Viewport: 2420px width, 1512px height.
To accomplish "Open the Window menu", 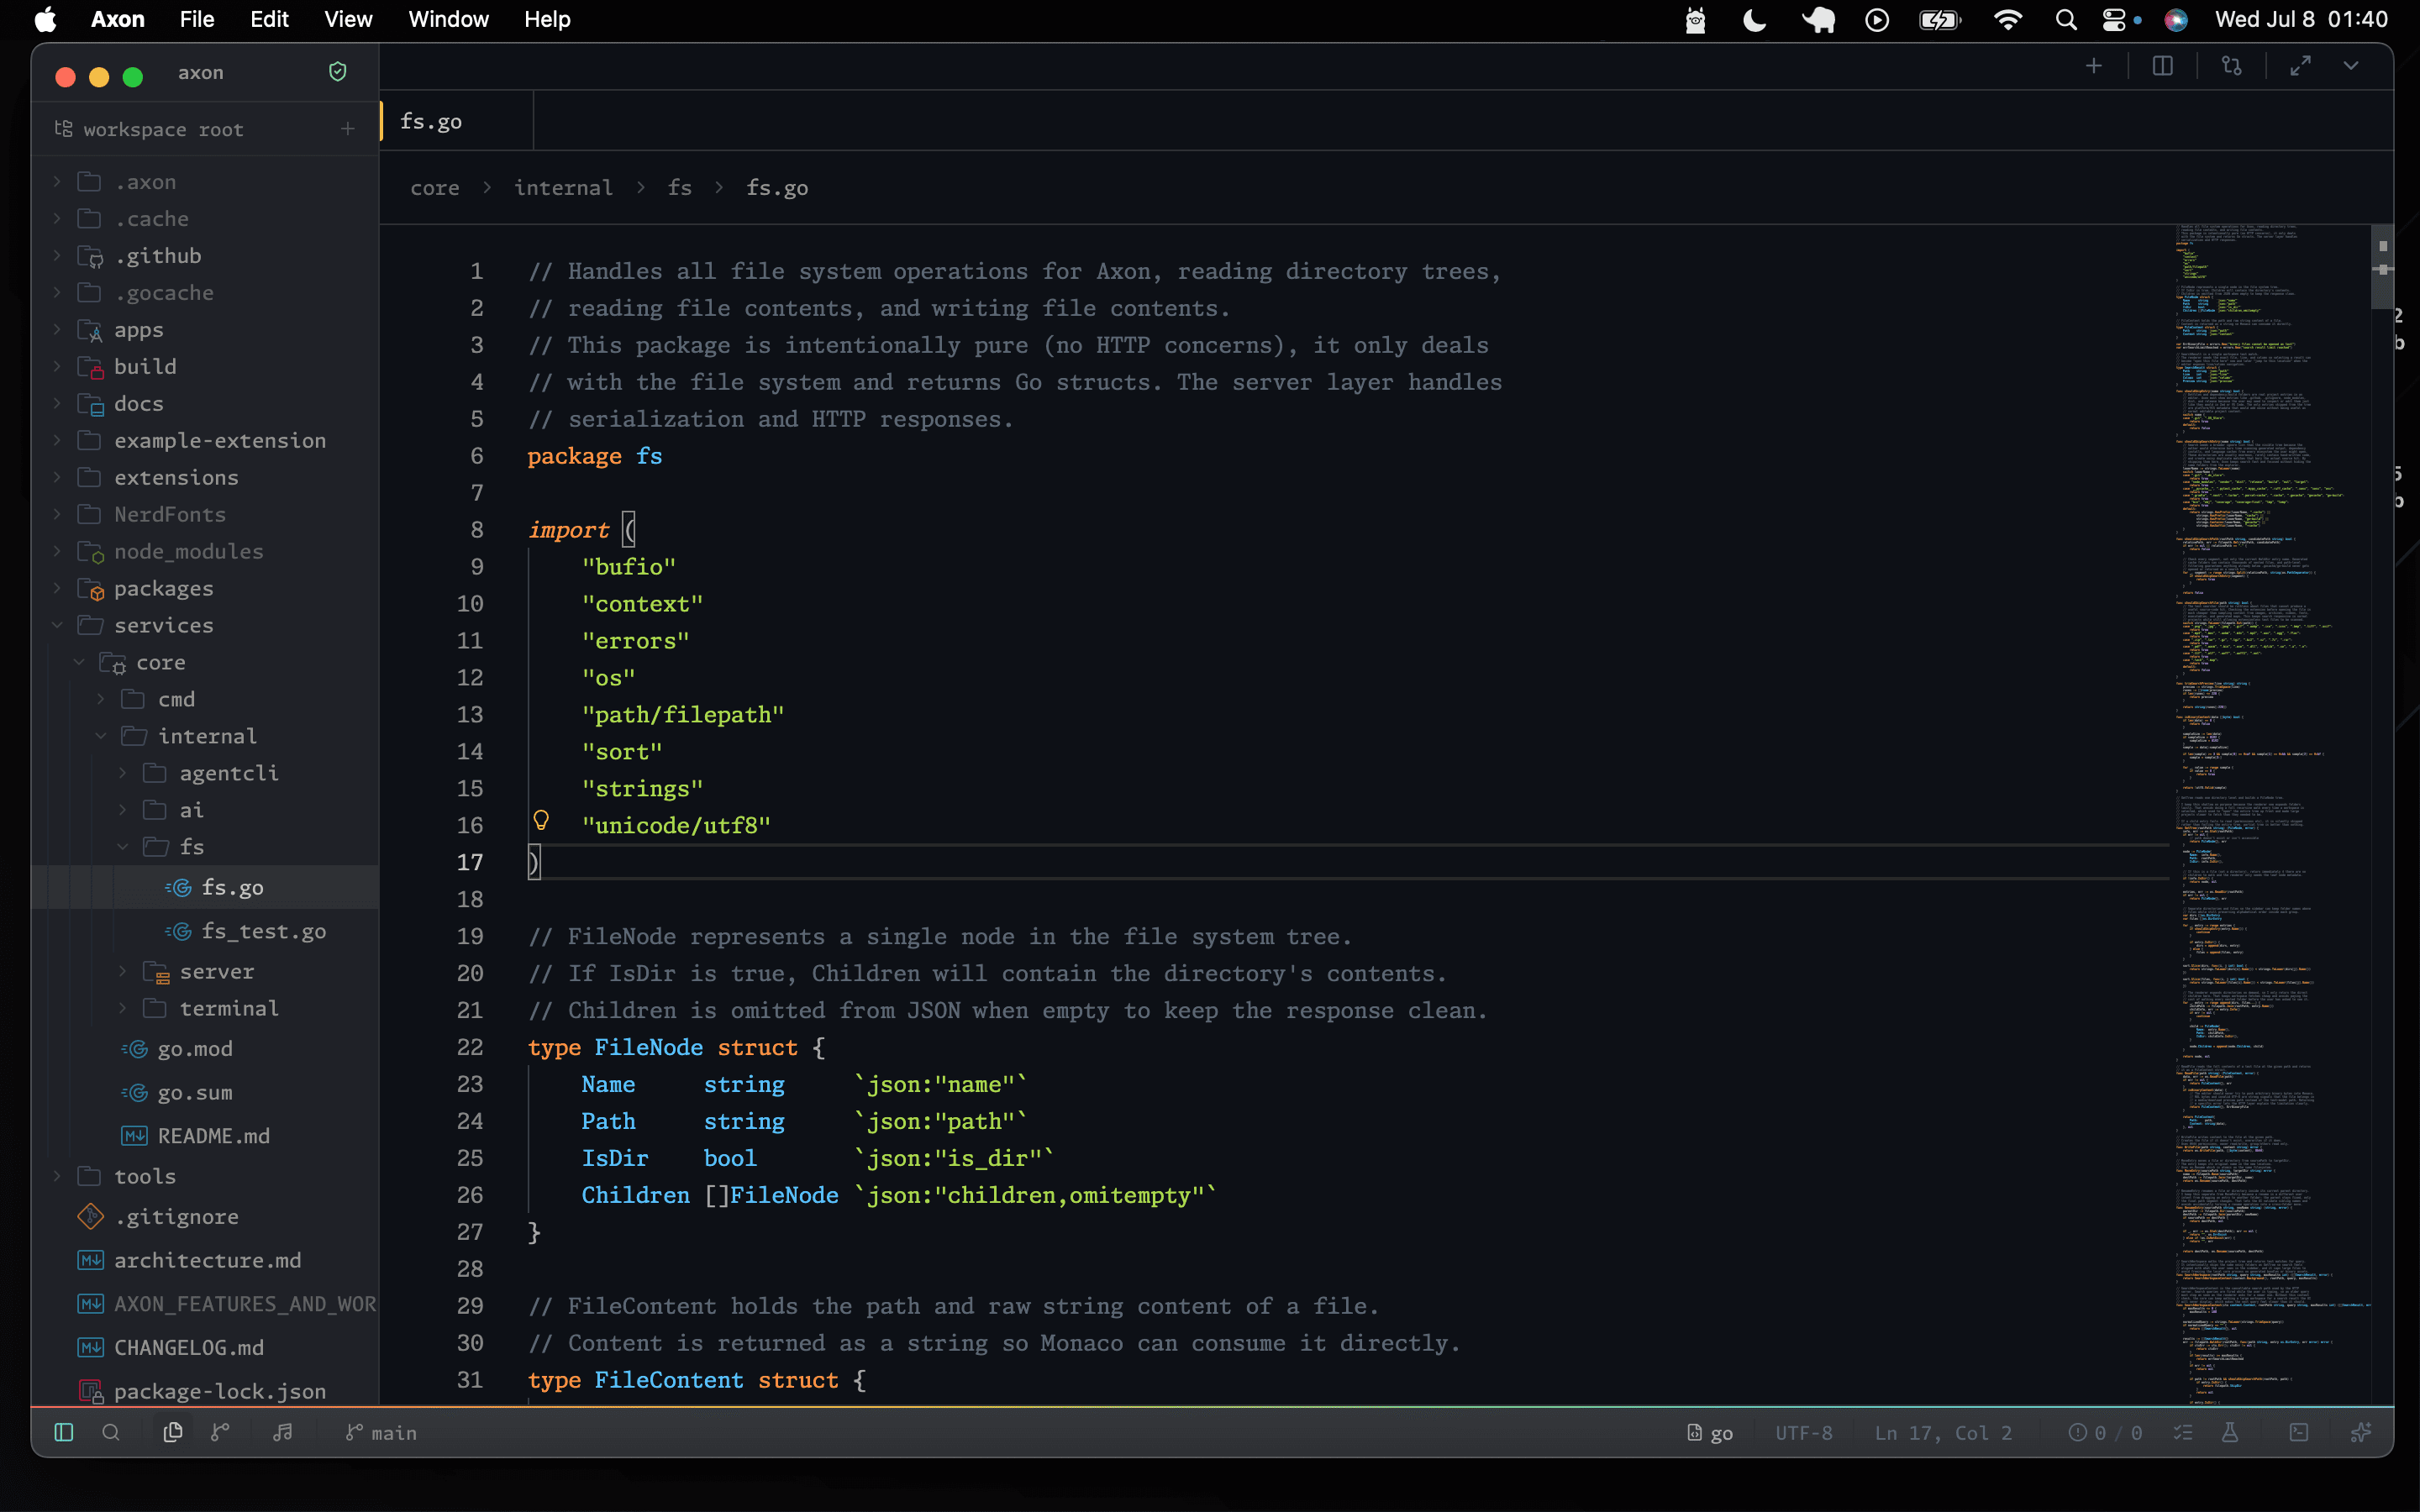I will click(x=448, y=19).
